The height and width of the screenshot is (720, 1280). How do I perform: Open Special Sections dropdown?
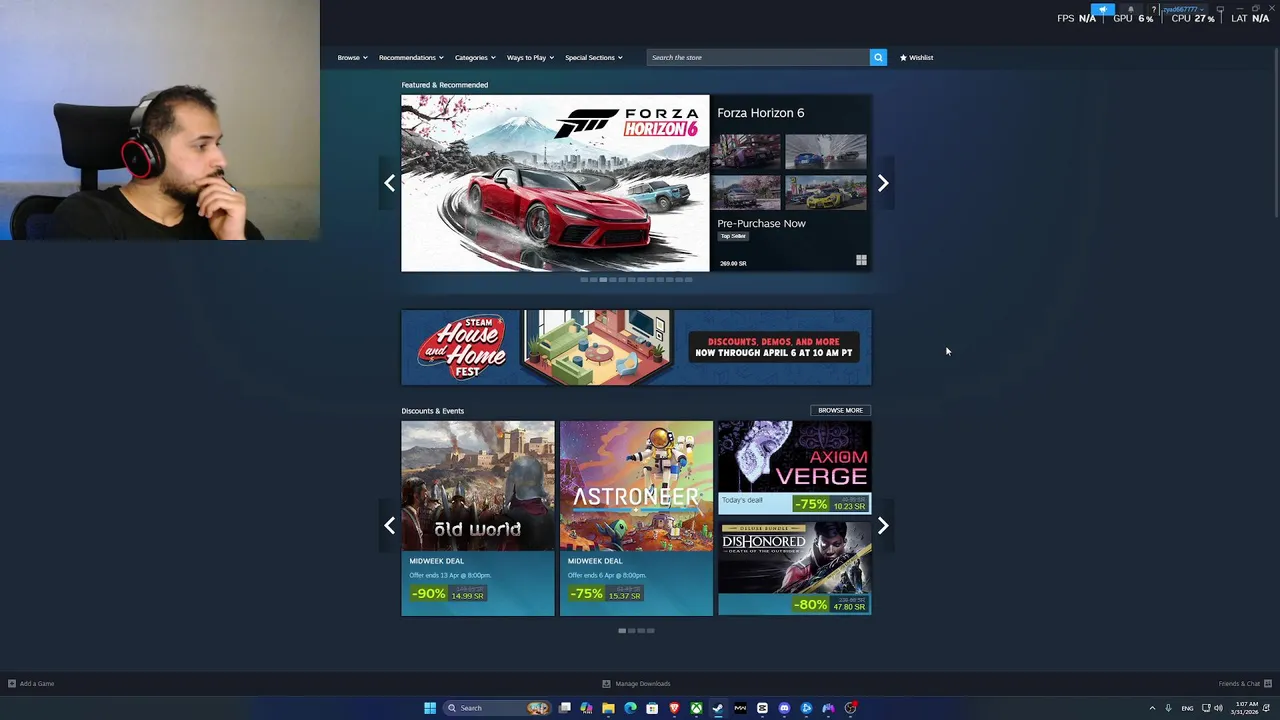pyautogui.click(x=594, y=57)
